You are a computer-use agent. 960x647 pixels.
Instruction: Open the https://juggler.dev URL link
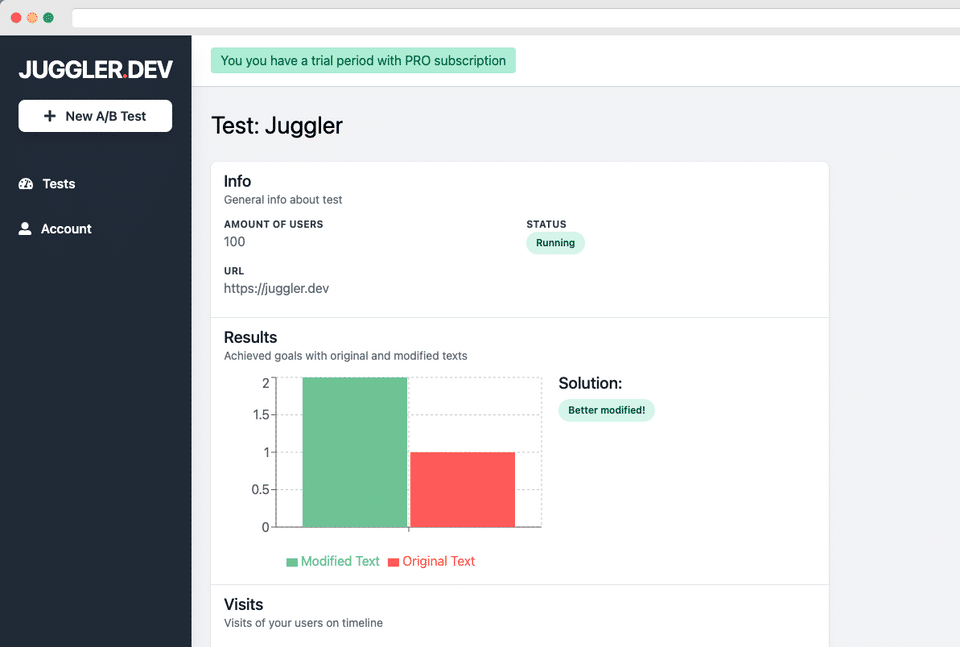[x=276, y=288]
